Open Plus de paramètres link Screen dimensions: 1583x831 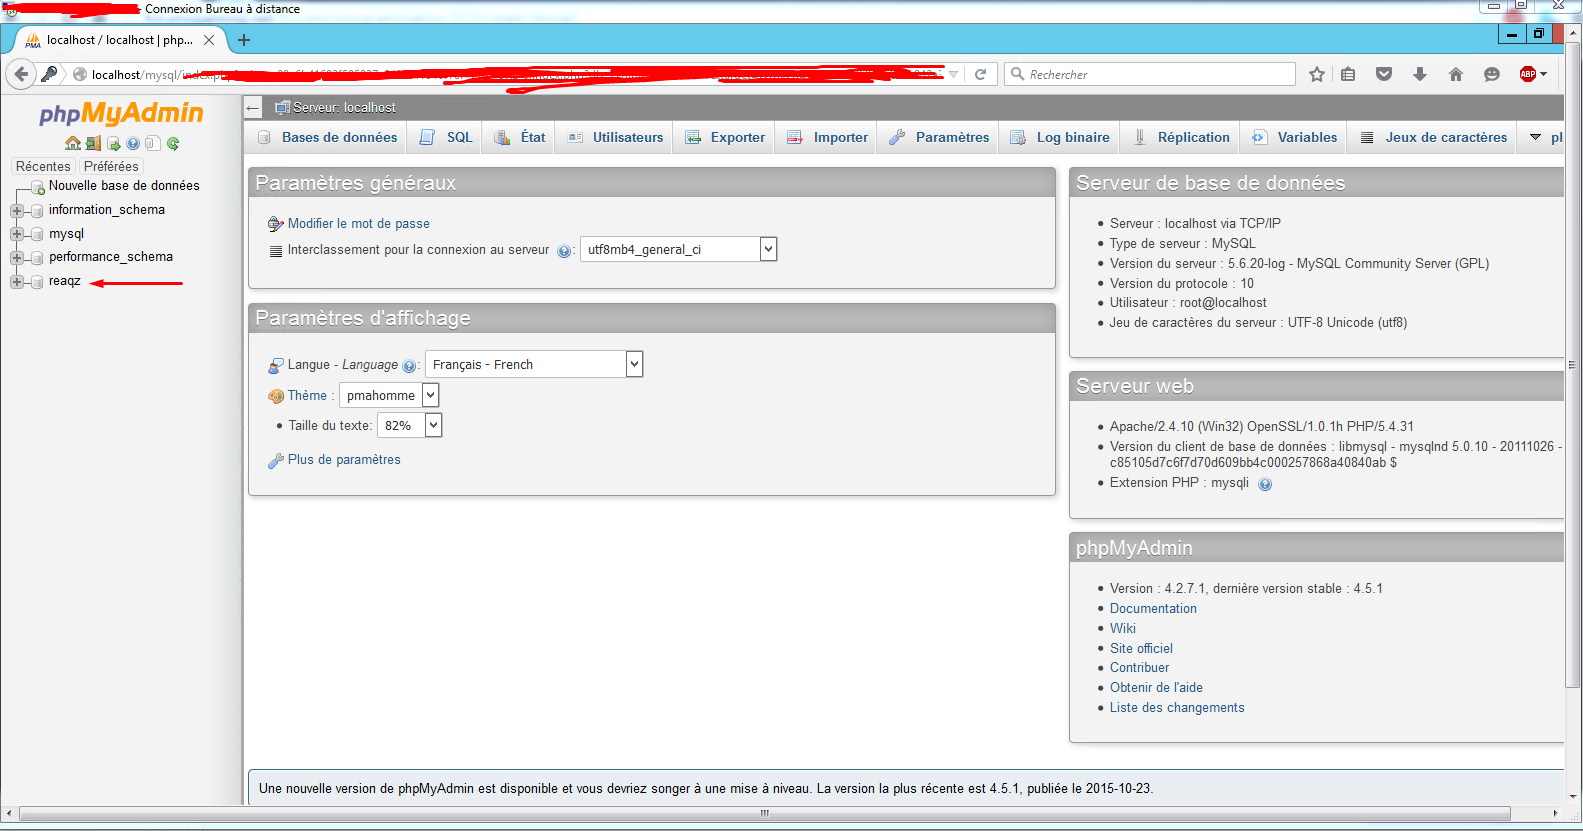[344, 460]
